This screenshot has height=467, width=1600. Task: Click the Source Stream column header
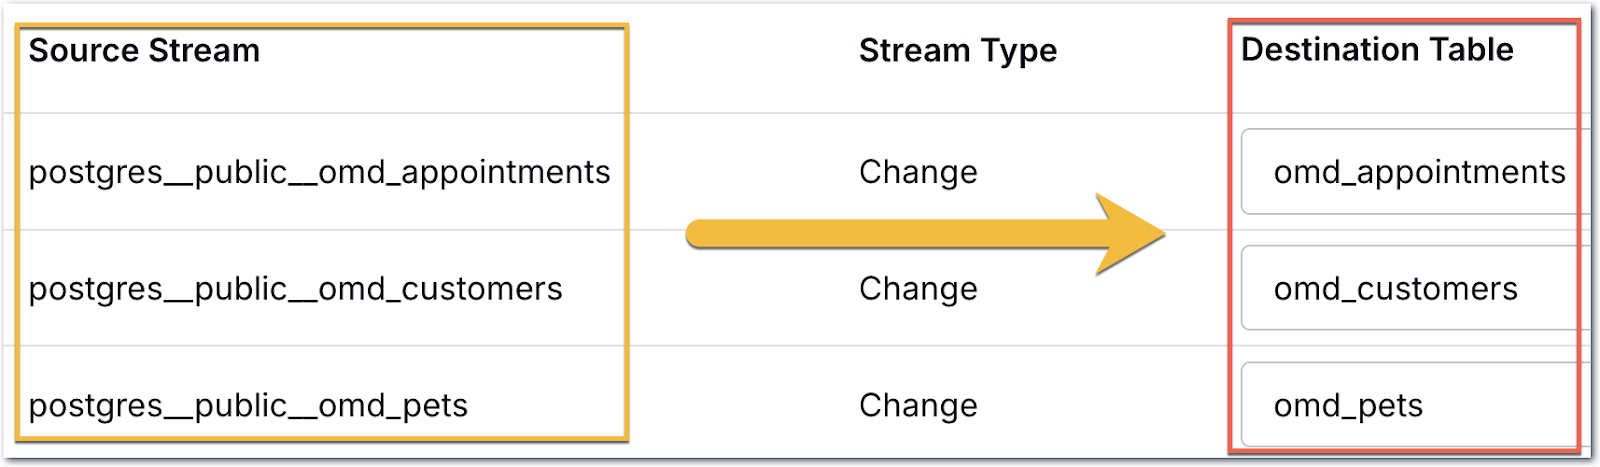tap(144, 51)
